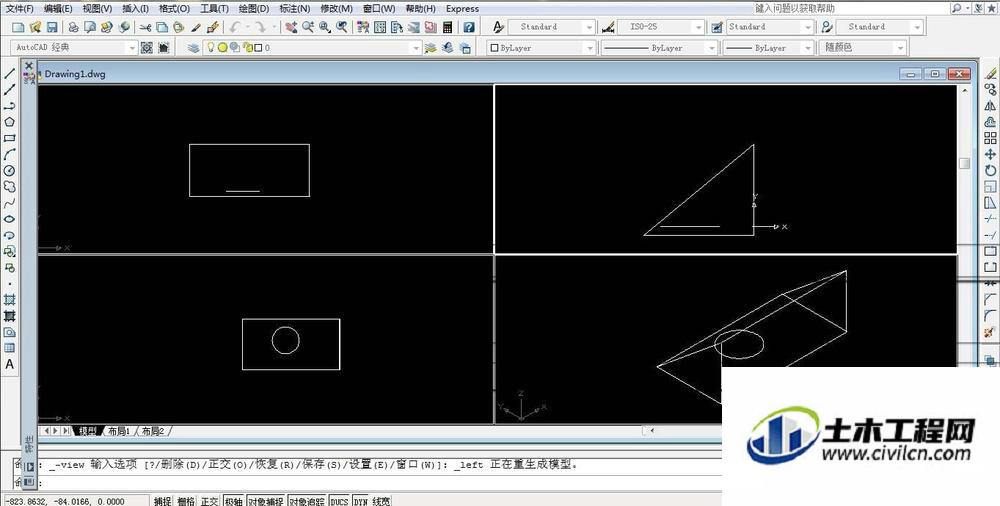Select the Array grid tool
The width and height of the screenshot is (1000, 506).
pos(990,138)
